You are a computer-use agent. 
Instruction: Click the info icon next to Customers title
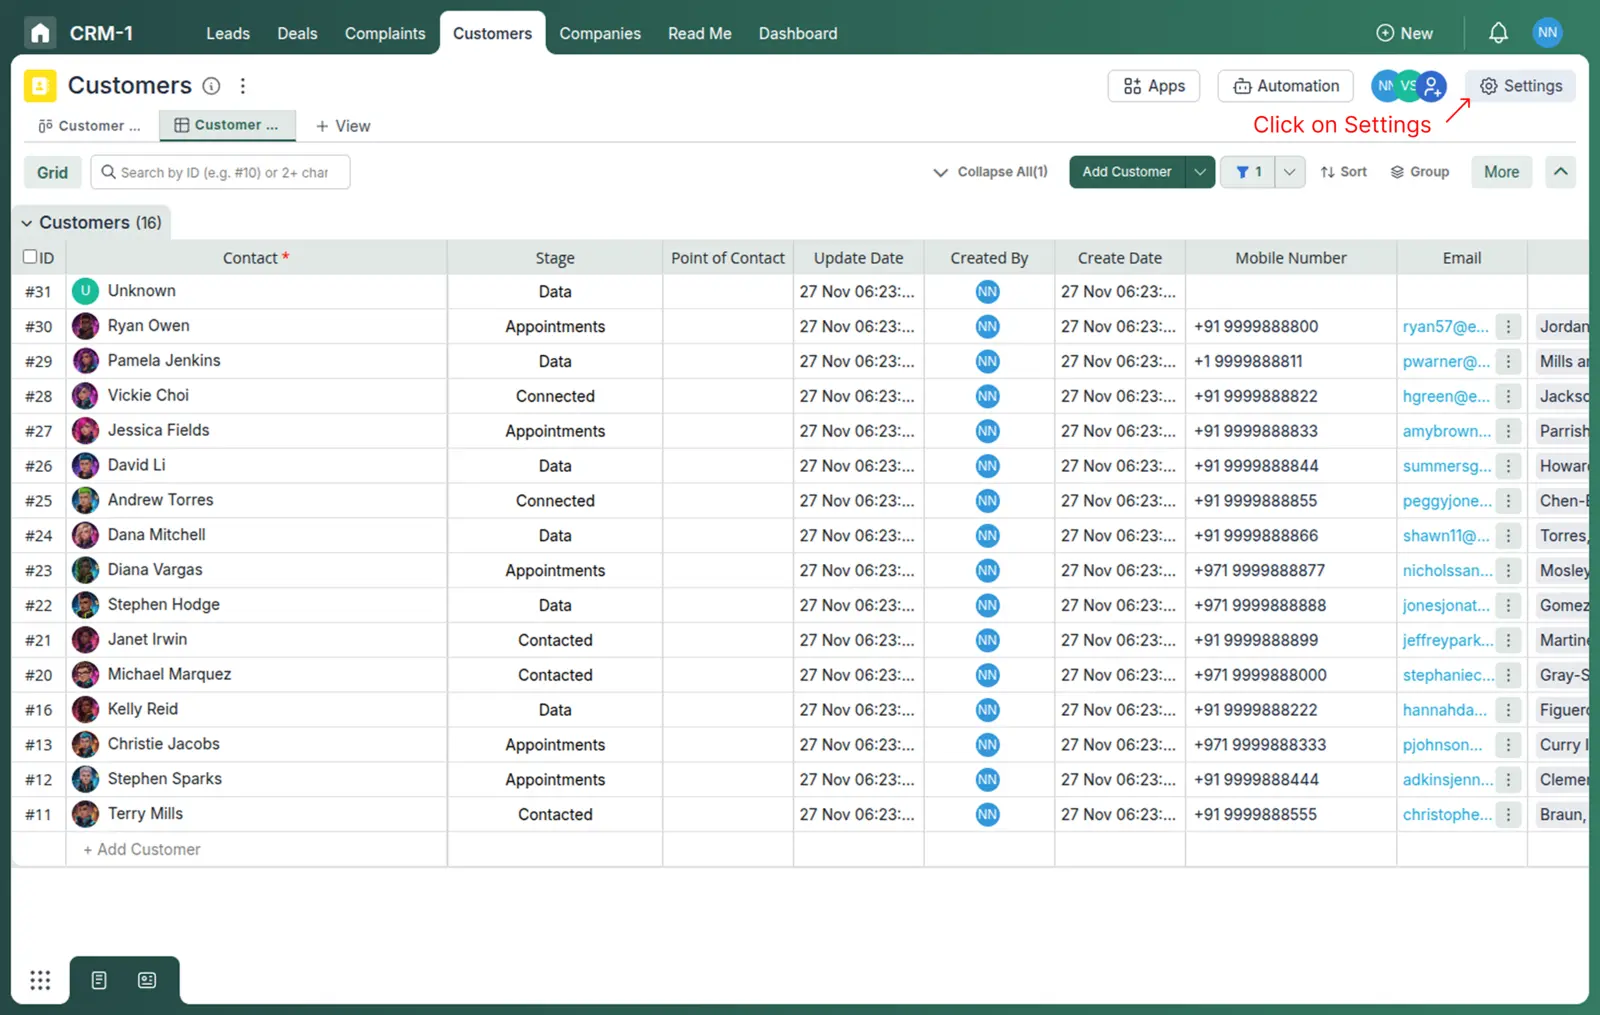211,86
